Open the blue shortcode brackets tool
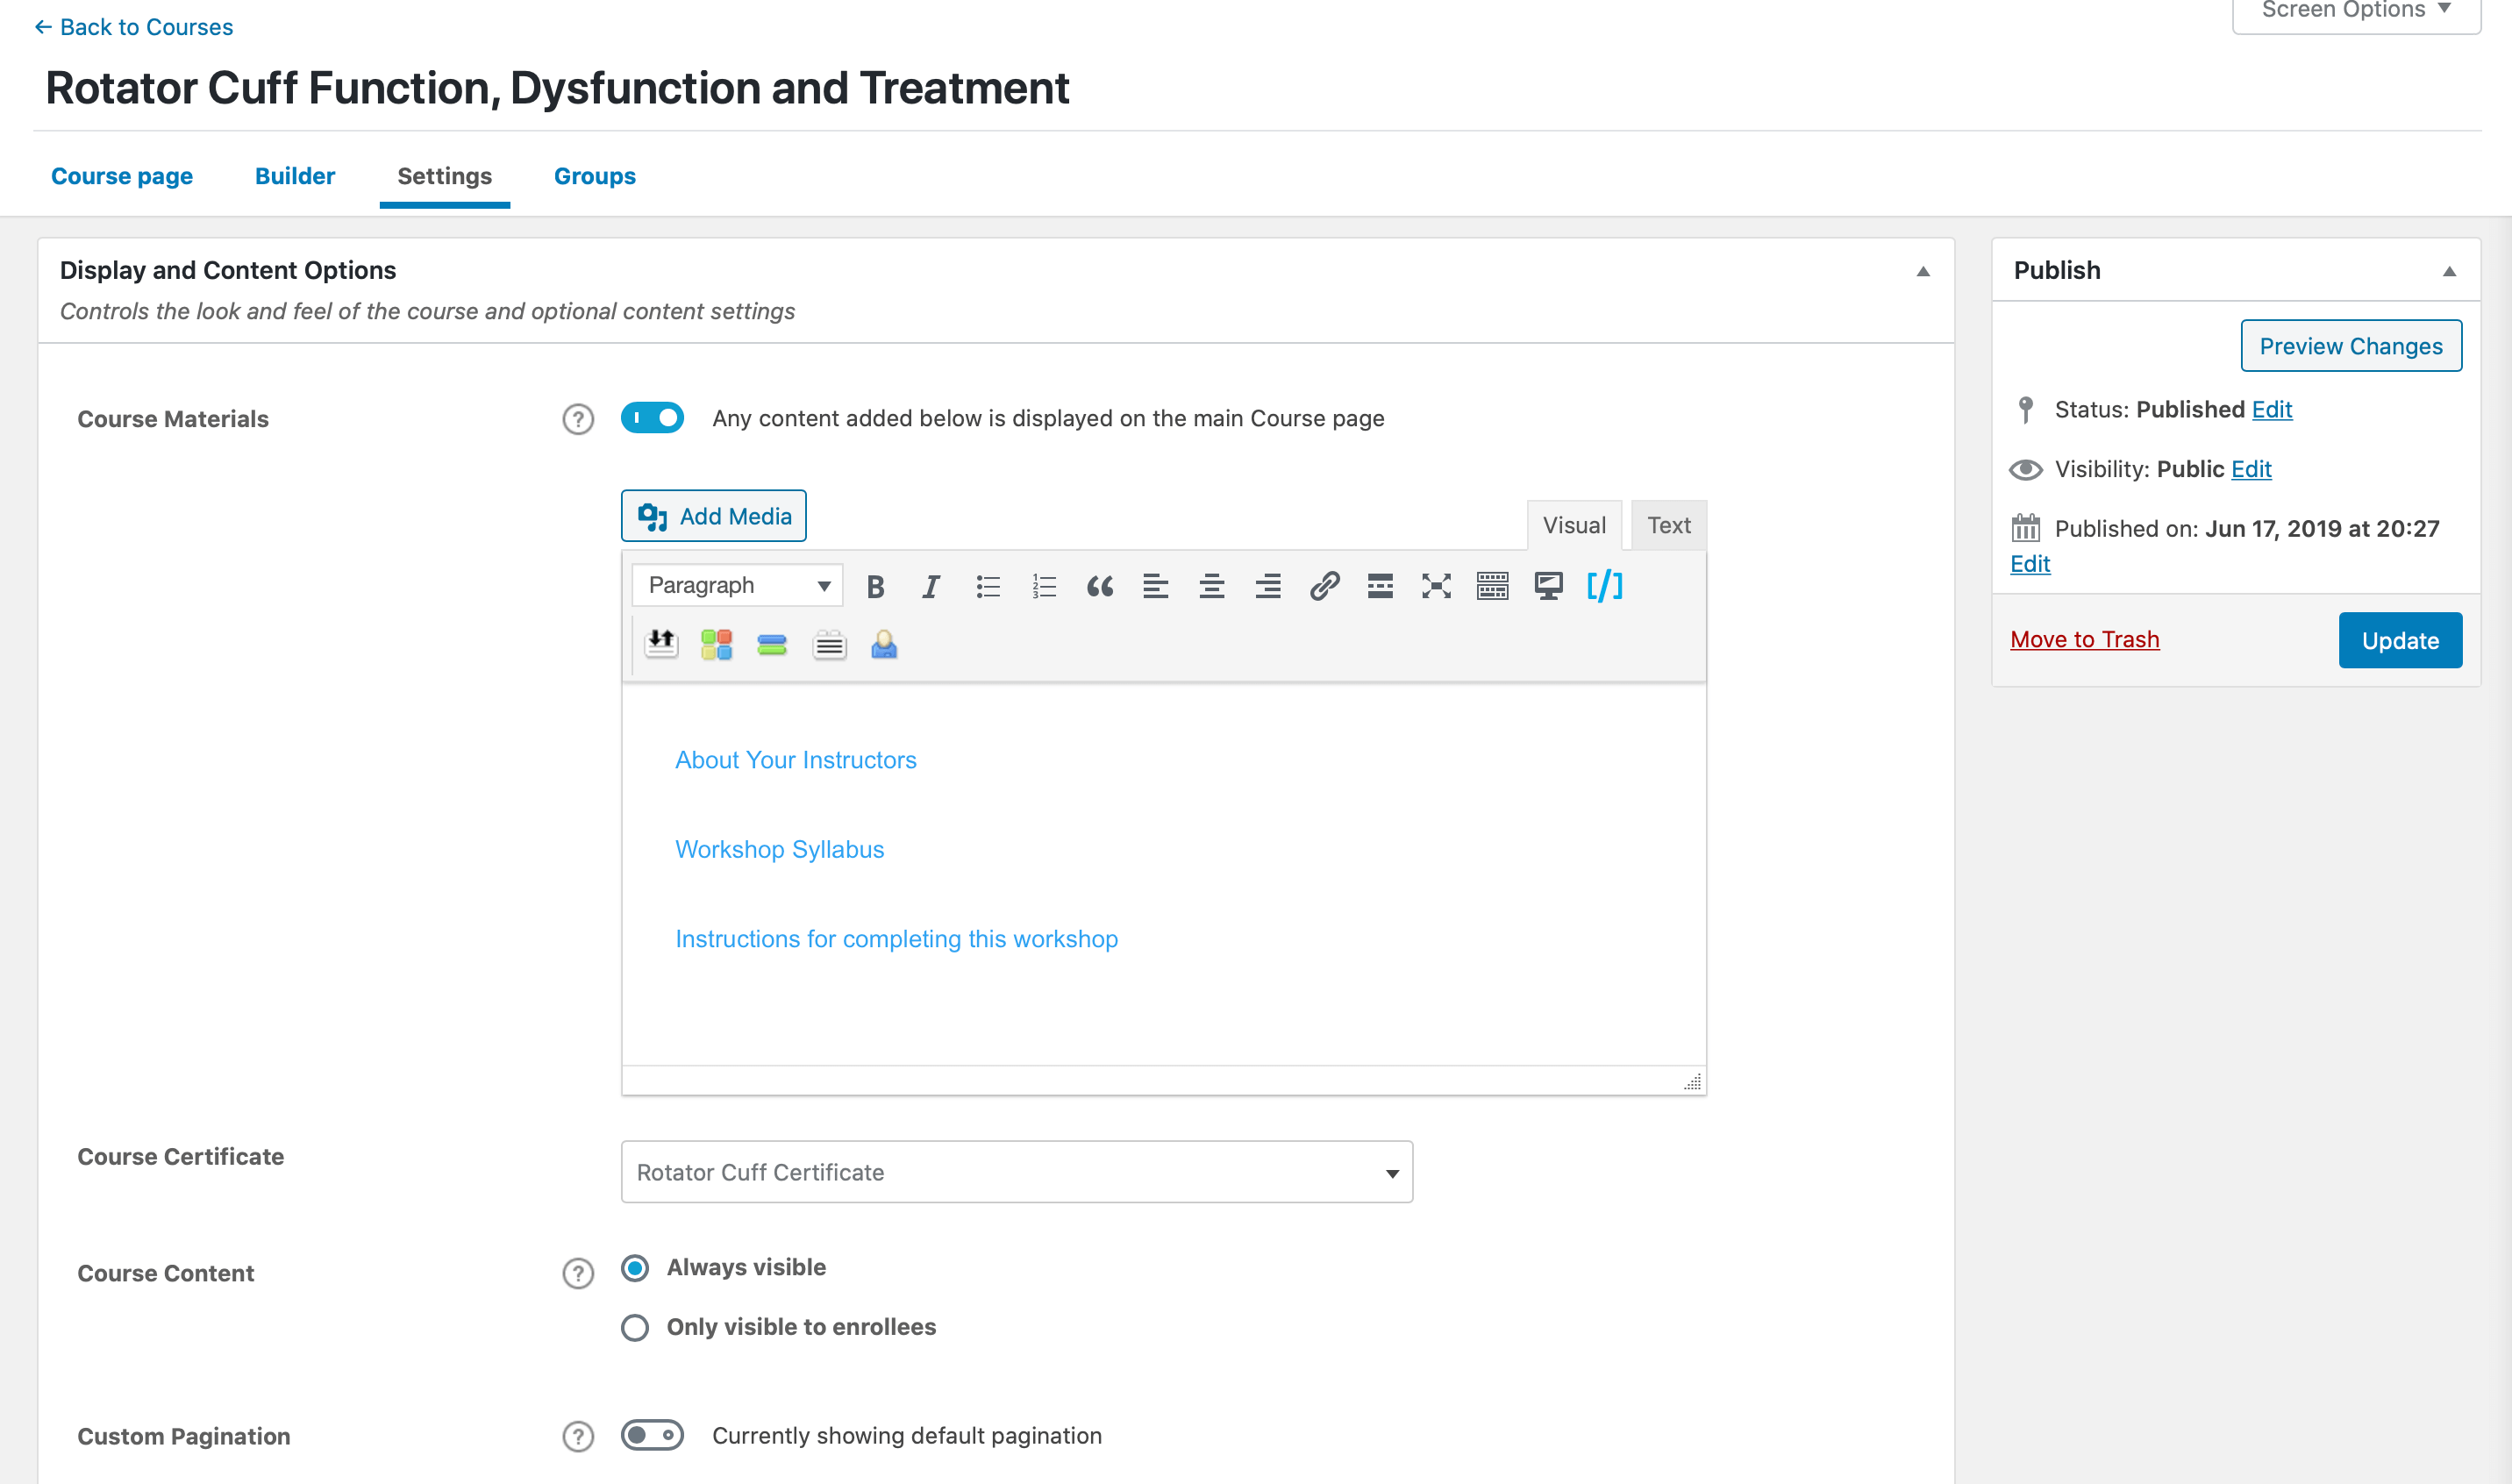The width and height of the screenshot is (2512, 1484). 1604,586
